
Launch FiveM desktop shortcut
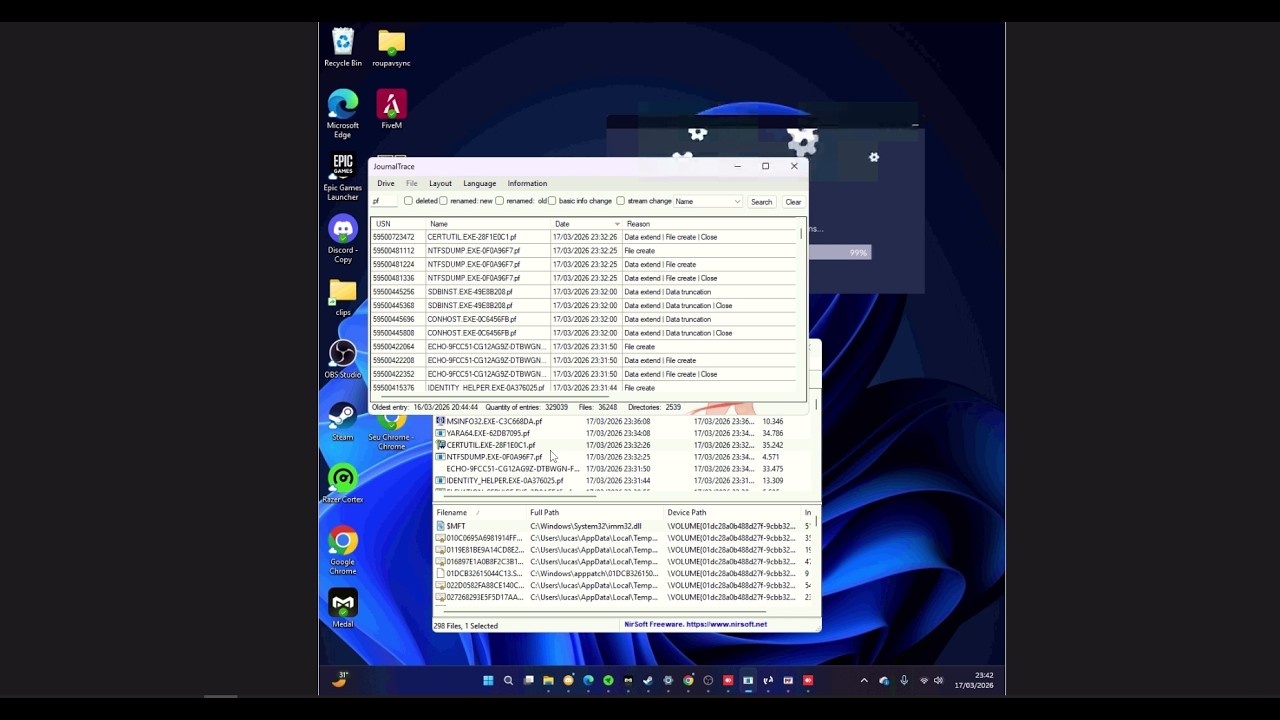click(391, 109)
